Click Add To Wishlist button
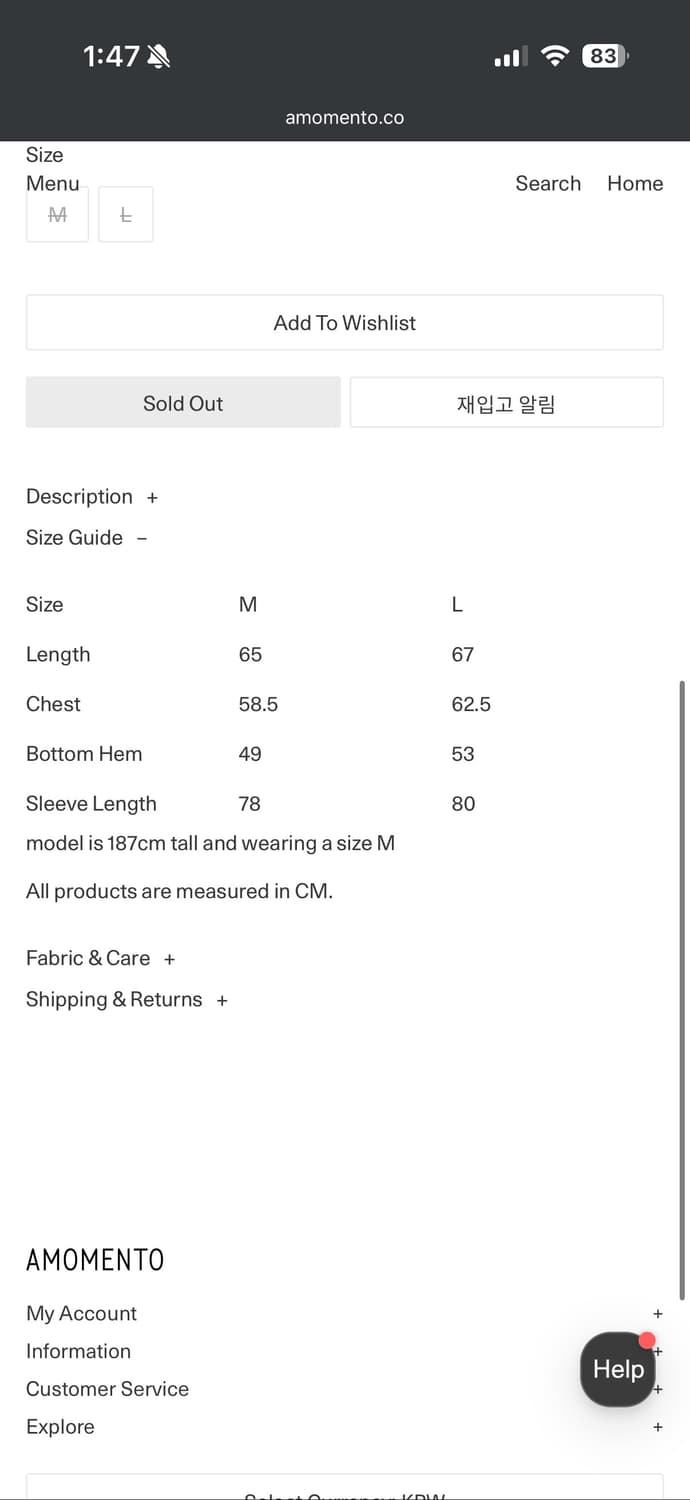The width and height of the screenshot is (690, 1500). click(345, 323)
